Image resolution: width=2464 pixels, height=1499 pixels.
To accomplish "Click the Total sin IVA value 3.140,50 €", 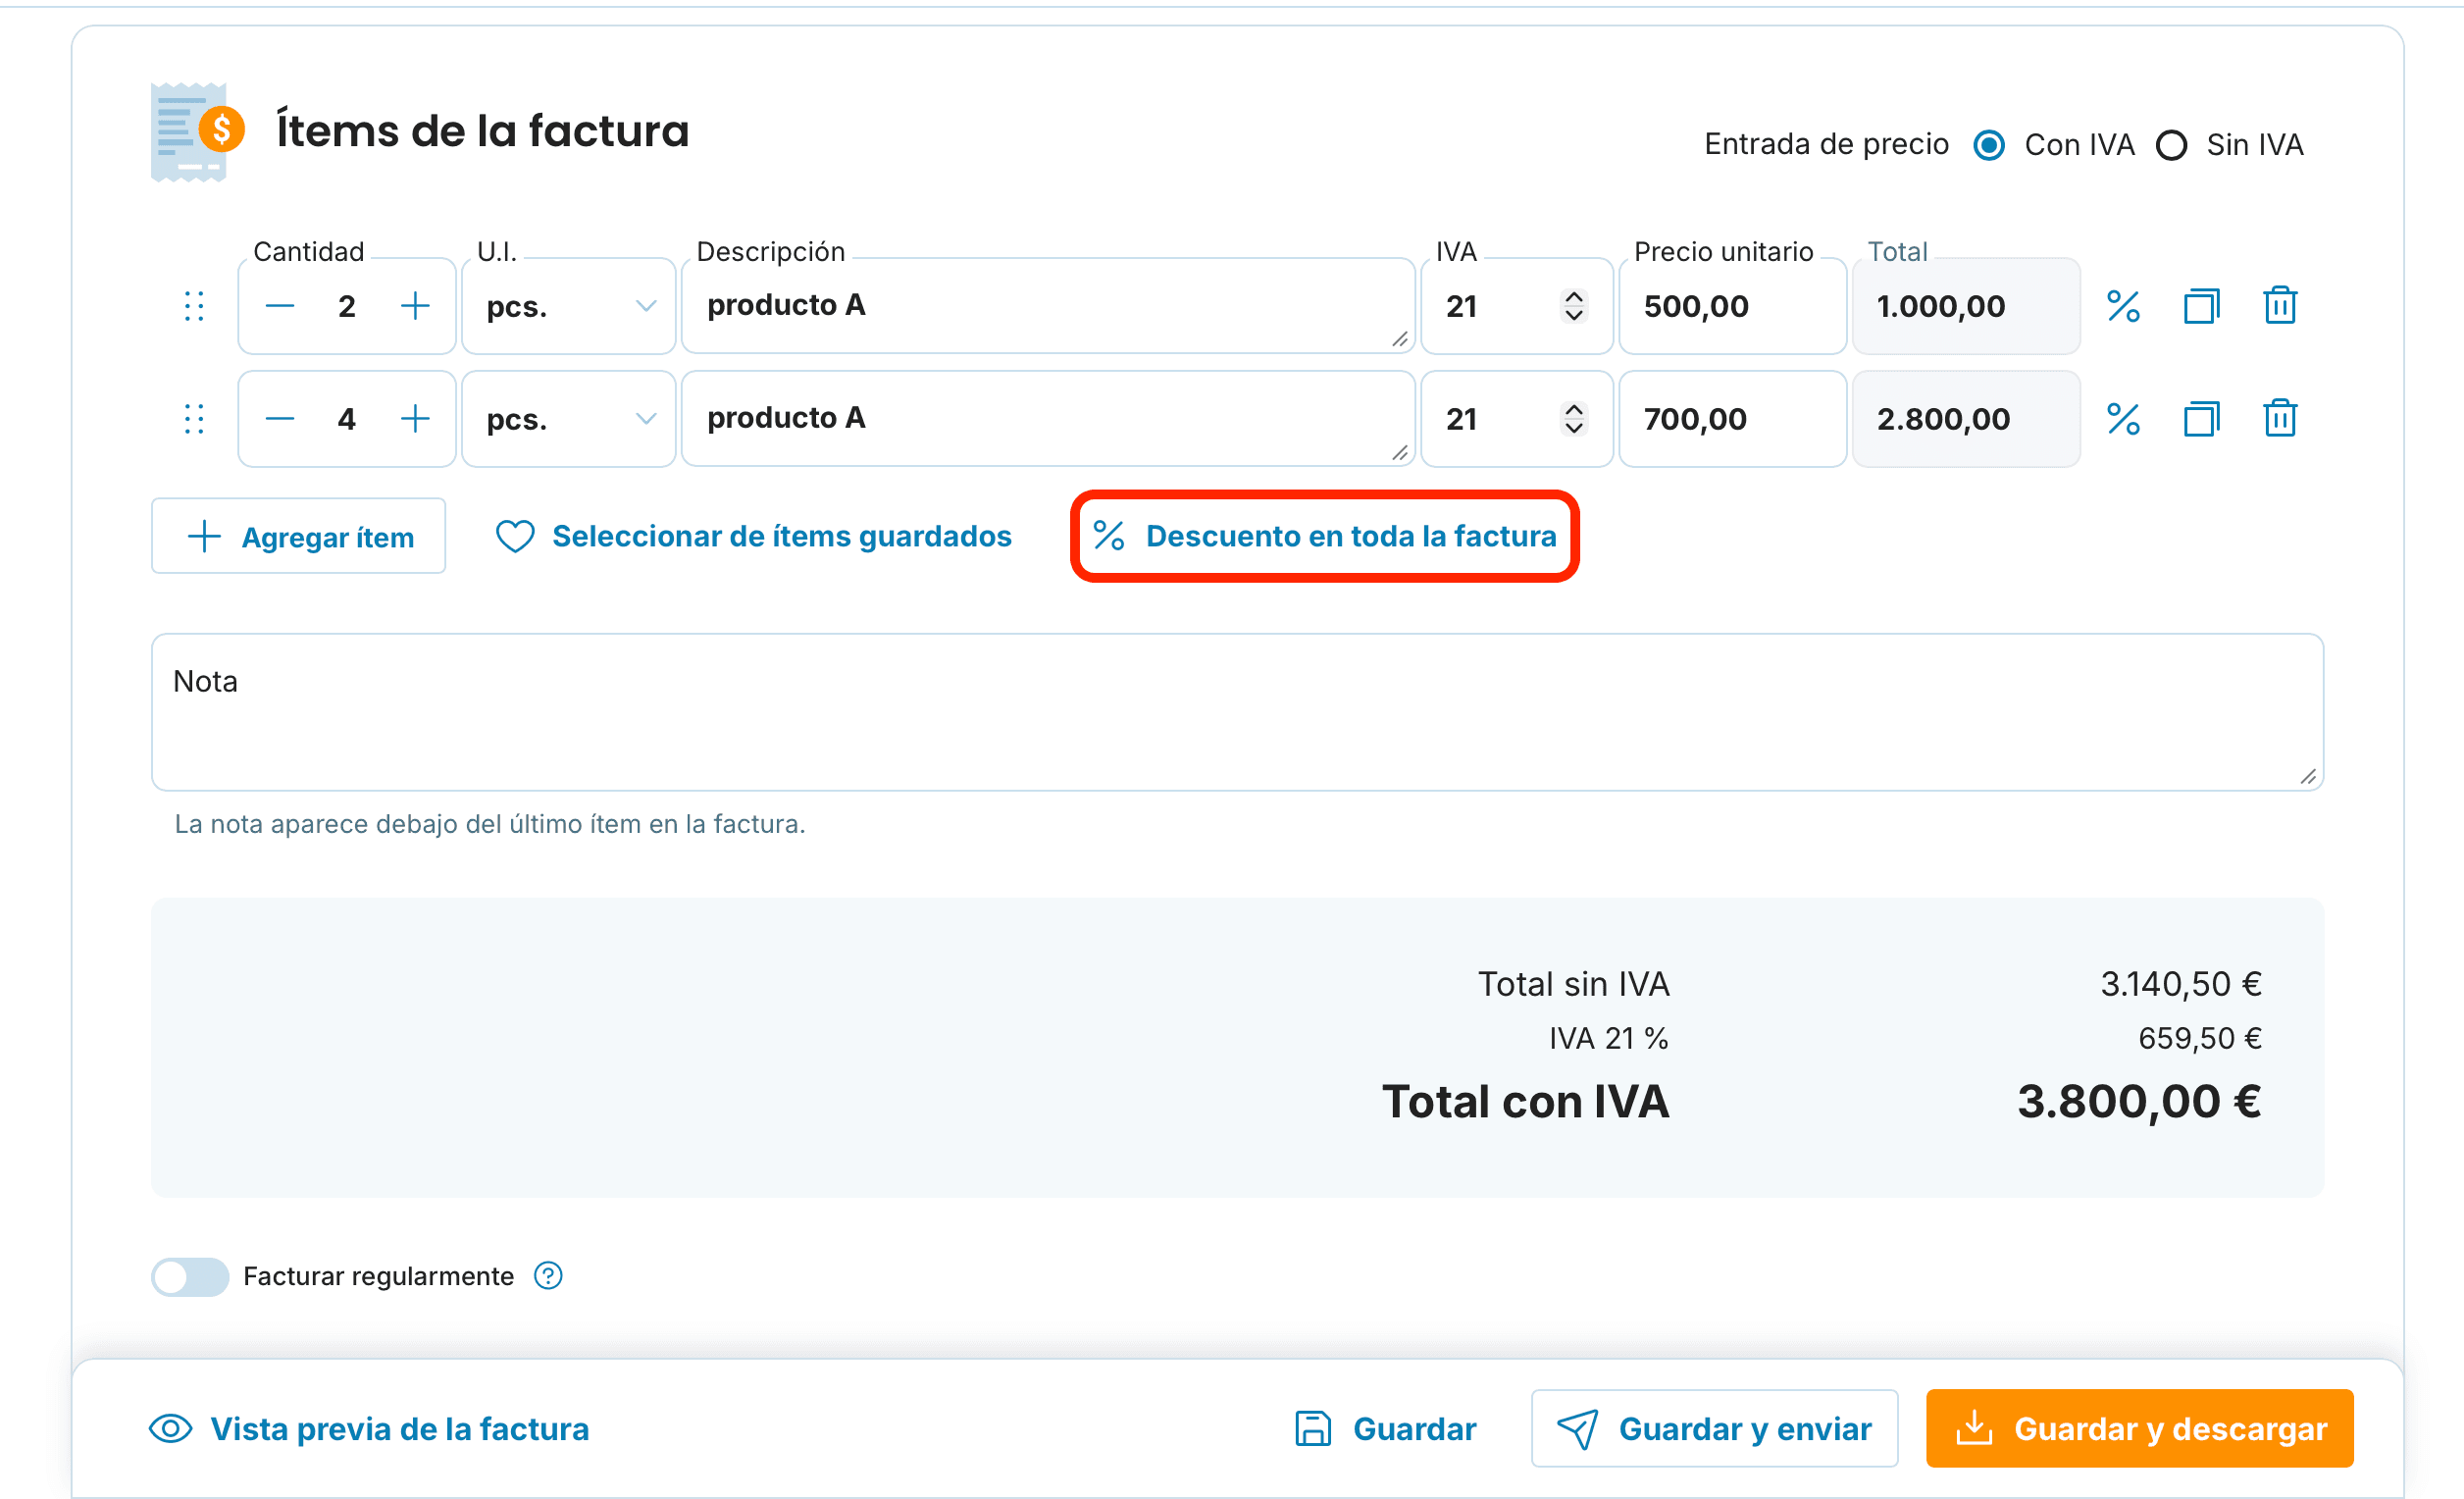I will tap(2181, 984).
